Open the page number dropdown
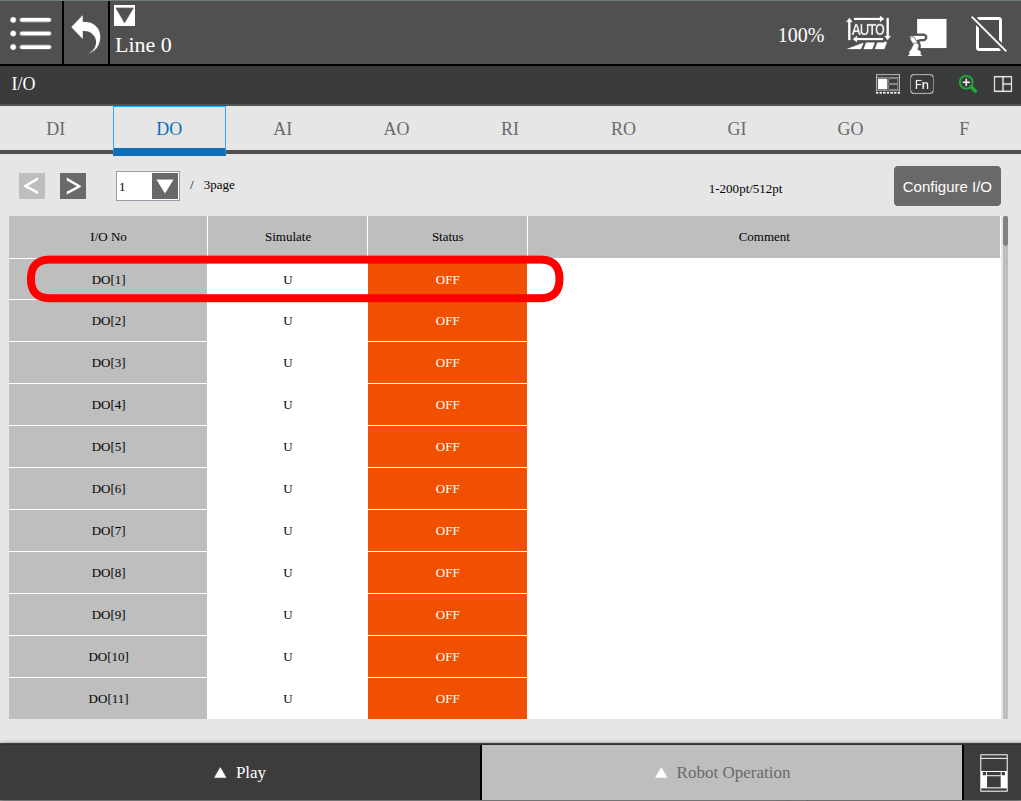Image resolution: width=1021 pixels, height=801 pixels. (x=164, y=186)
